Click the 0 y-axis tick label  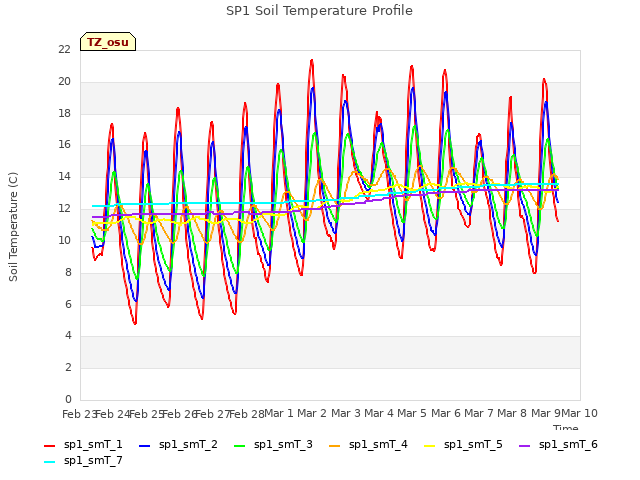coord(68,399)
